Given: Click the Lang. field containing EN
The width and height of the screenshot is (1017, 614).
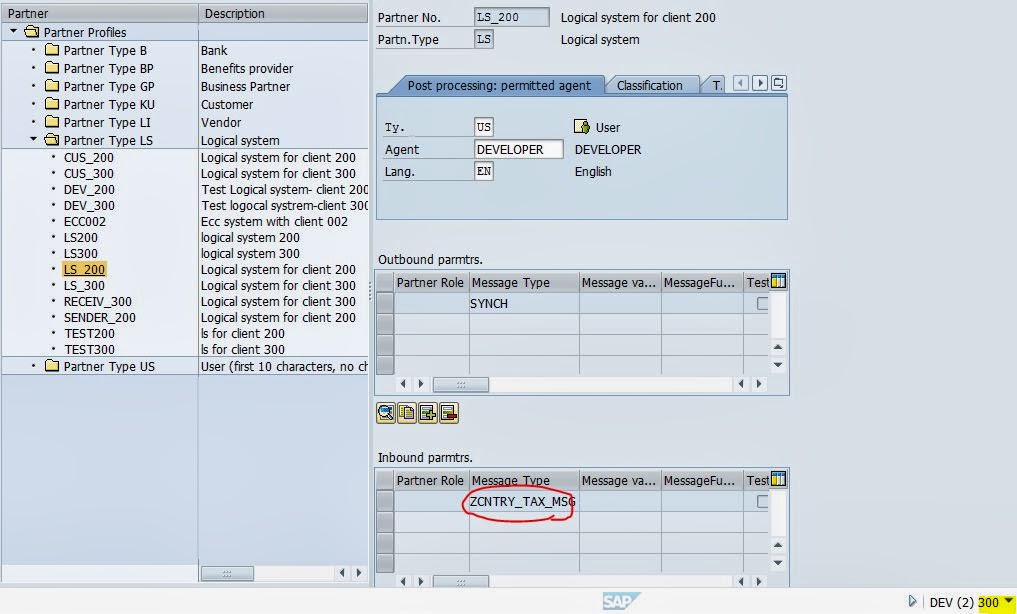Looking at the screenshot, I should click(x=484, y=171).
